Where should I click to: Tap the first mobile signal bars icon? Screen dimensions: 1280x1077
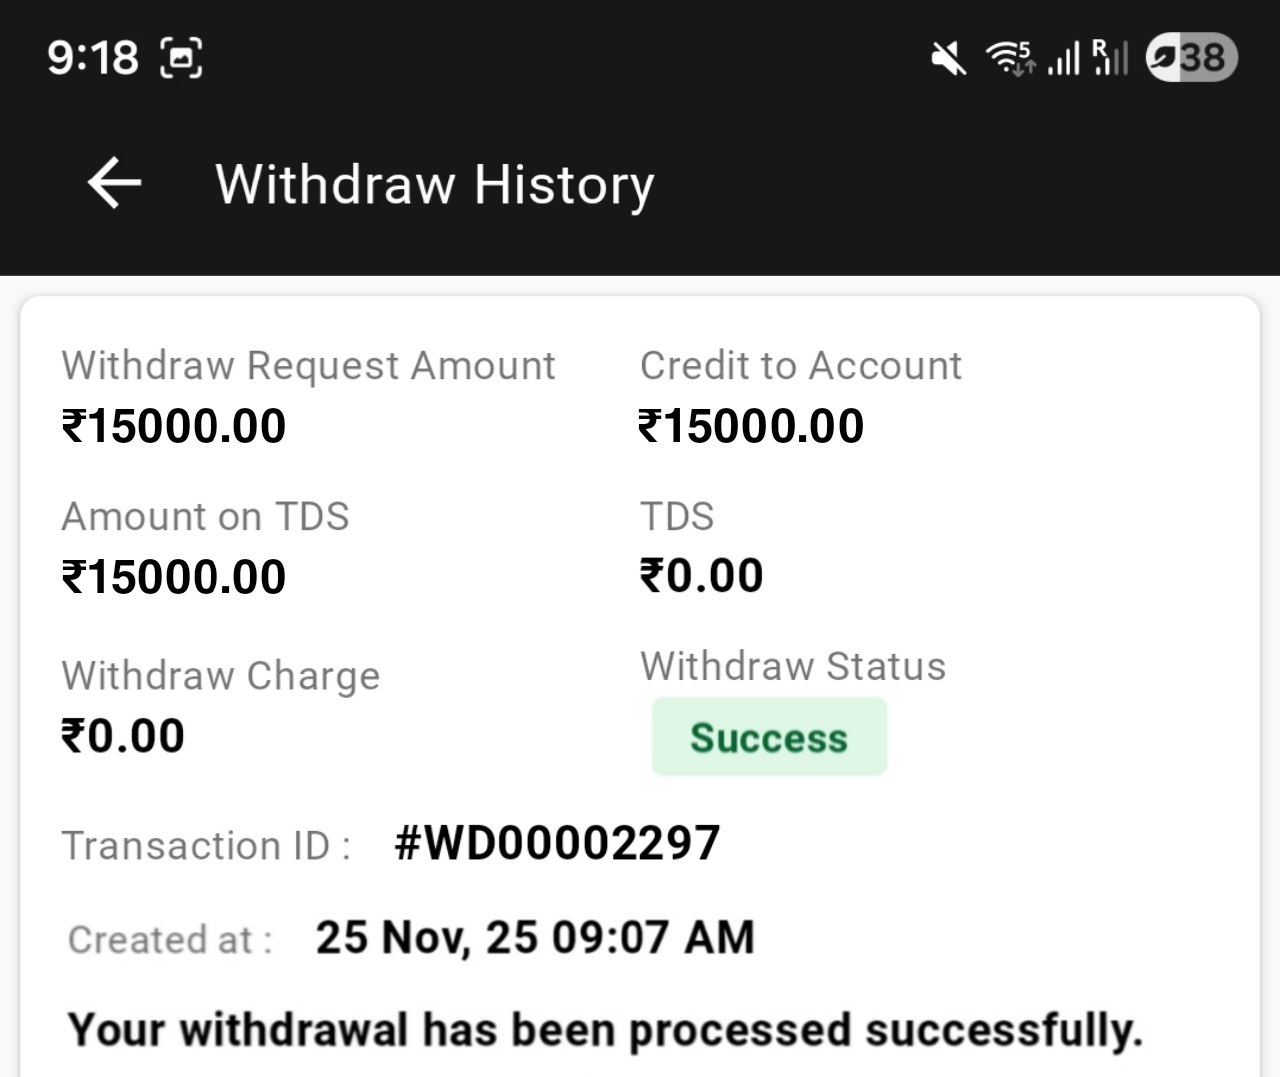point(1064,58)
